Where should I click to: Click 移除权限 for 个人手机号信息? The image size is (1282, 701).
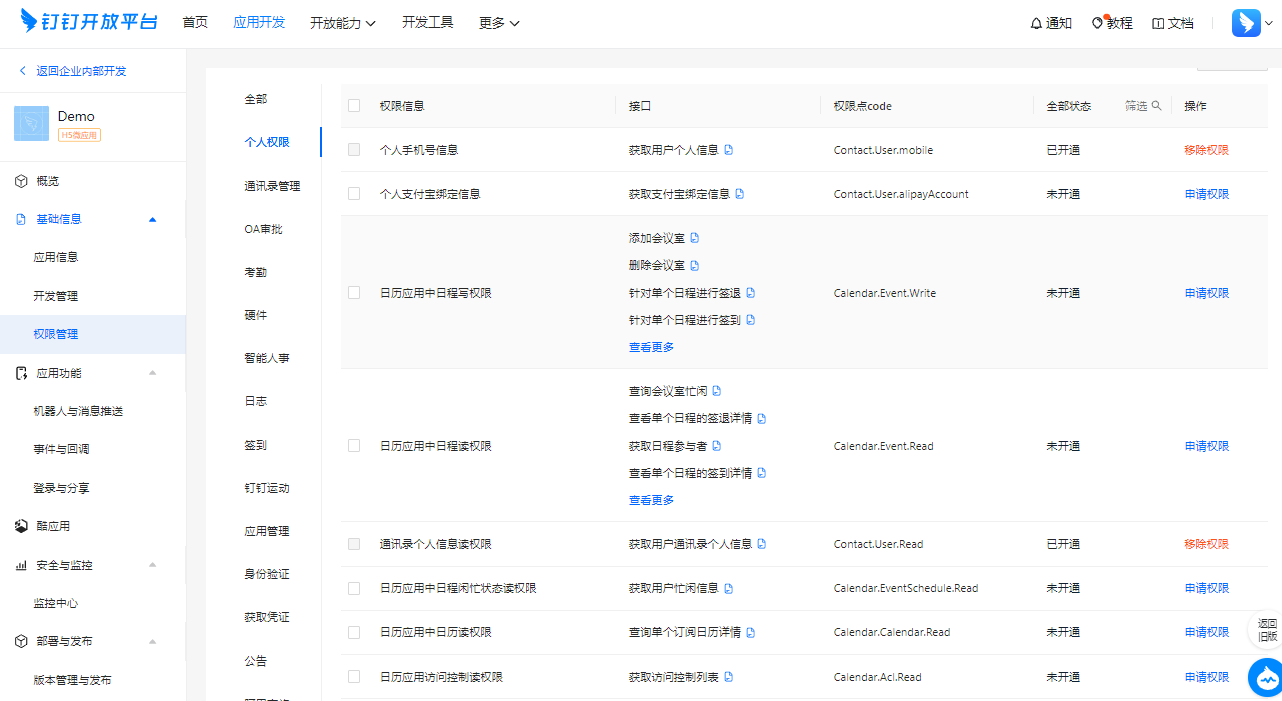[x=1206, y=149]
